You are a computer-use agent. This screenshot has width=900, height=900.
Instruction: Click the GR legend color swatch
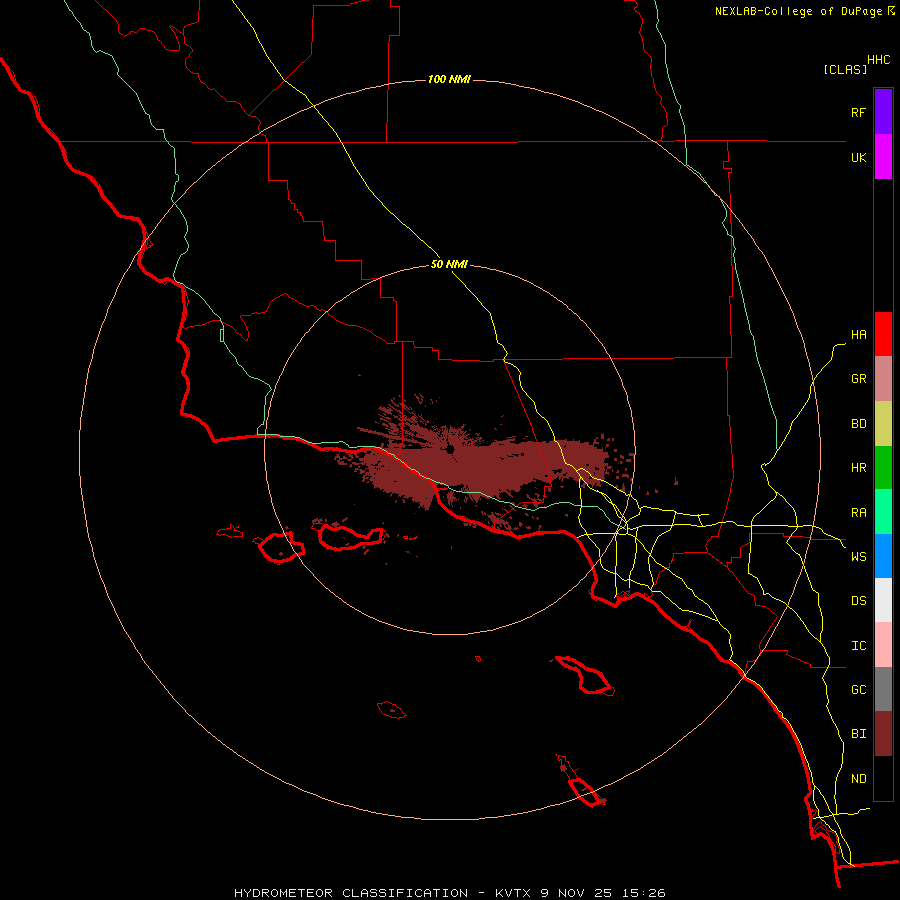click(883, 379)
